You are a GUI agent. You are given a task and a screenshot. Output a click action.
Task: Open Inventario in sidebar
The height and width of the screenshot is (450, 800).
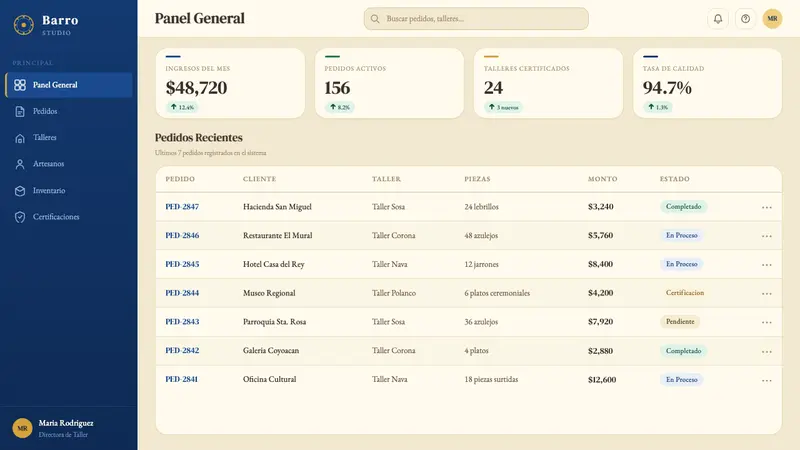[x=69, y=191]
